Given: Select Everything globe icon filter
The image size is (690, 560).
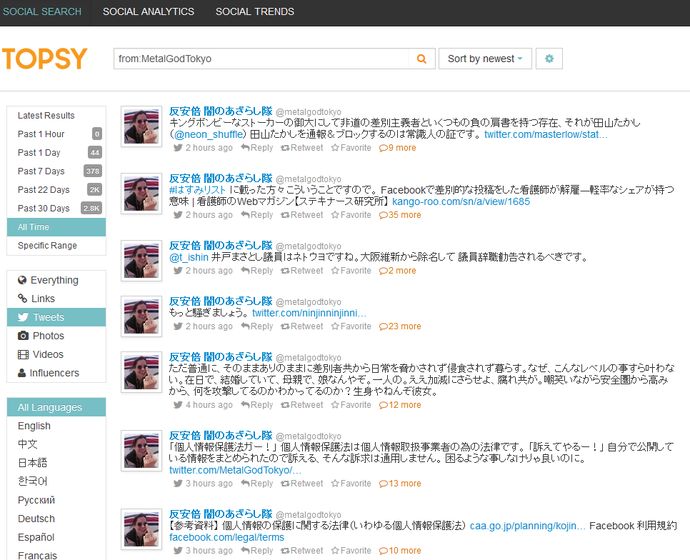Looking at the screenshot, I should tap(56, 280).
